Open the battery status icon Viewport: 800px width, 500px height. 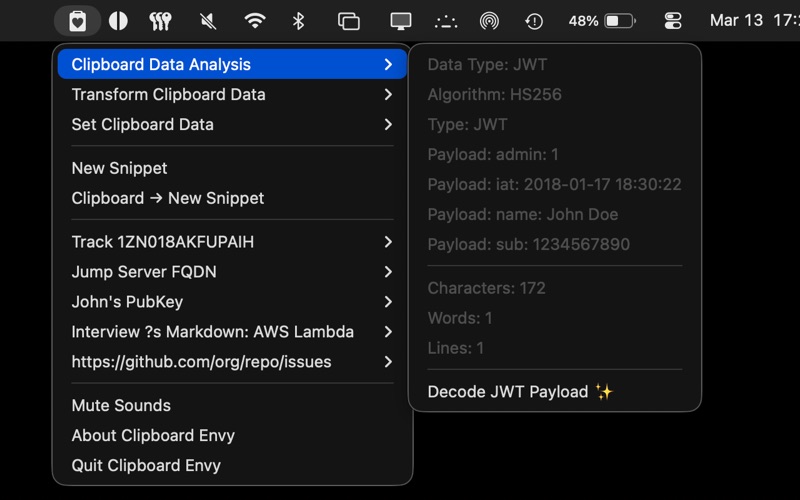620,21
